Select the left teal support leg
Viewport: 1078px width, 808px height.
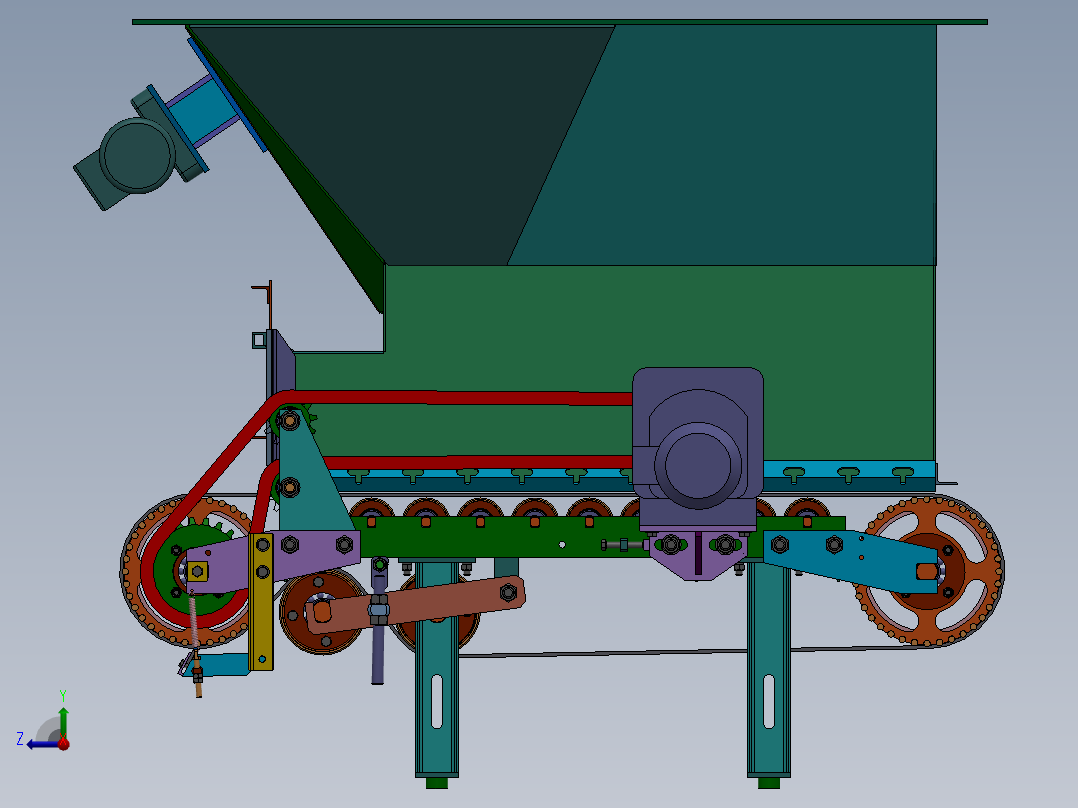437,668
